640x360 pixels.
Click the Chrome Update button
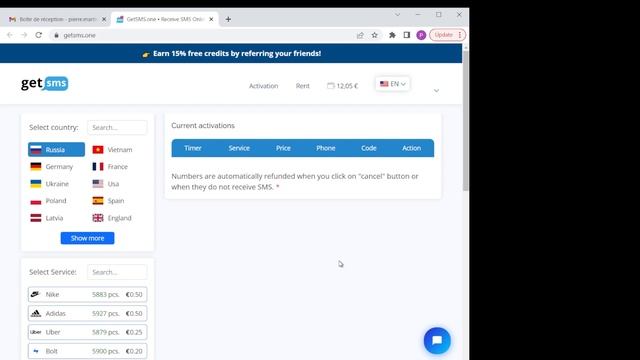(x=447, y=35)
